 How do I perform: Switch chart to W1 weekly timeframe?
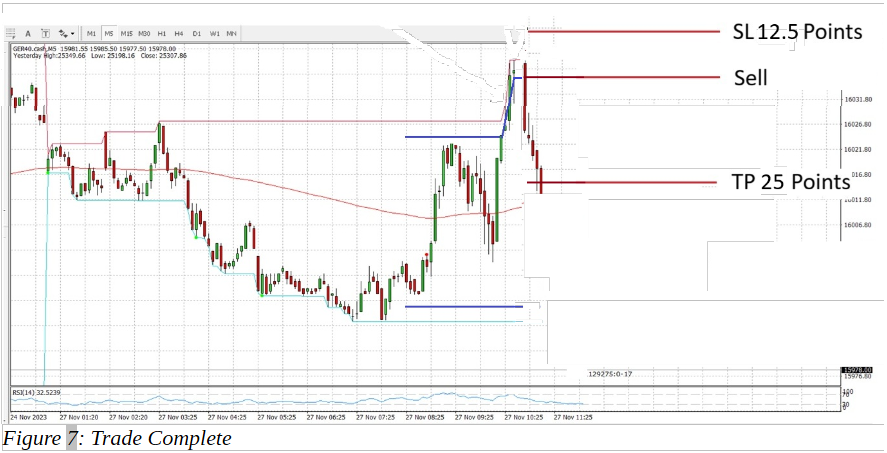214,34
